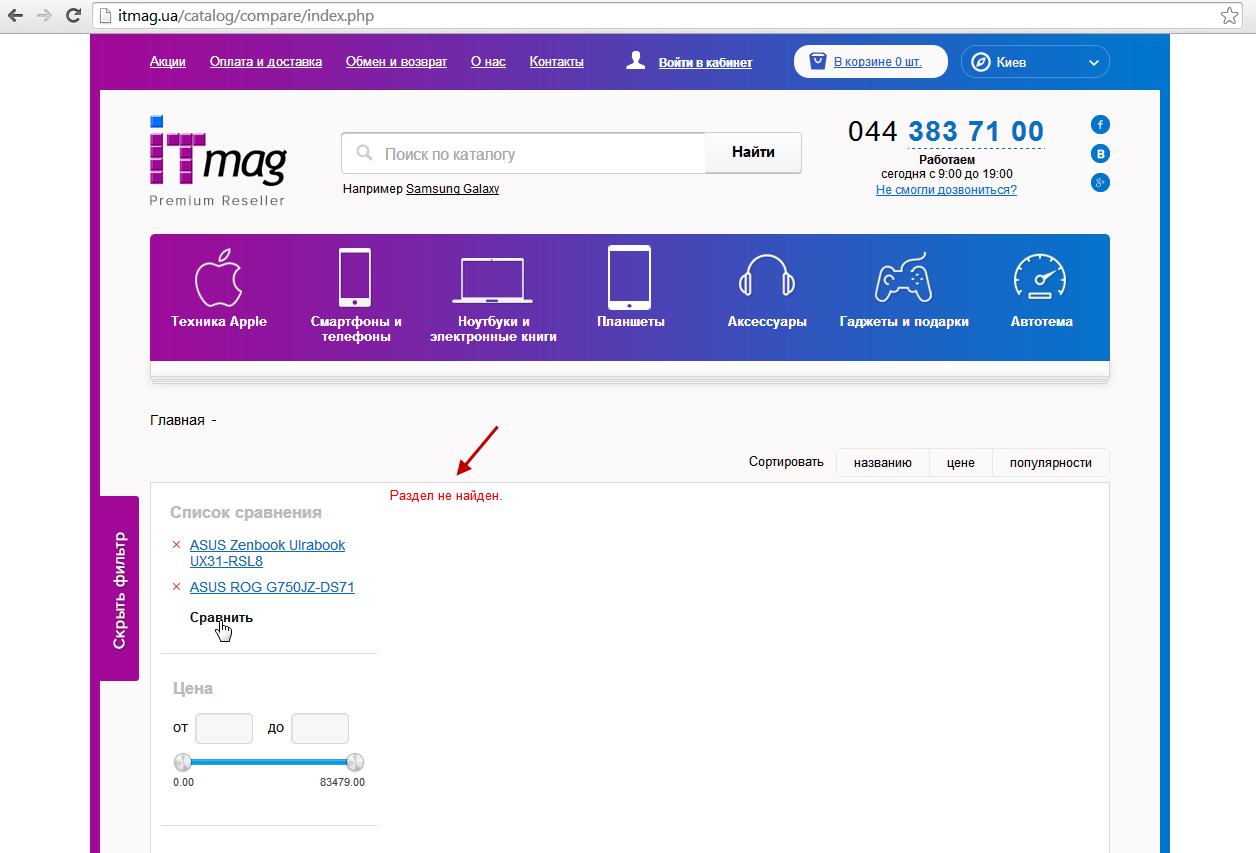1256x853 pixels.
Task: Select the laptop category icon
Action: (x=492, y=280)
